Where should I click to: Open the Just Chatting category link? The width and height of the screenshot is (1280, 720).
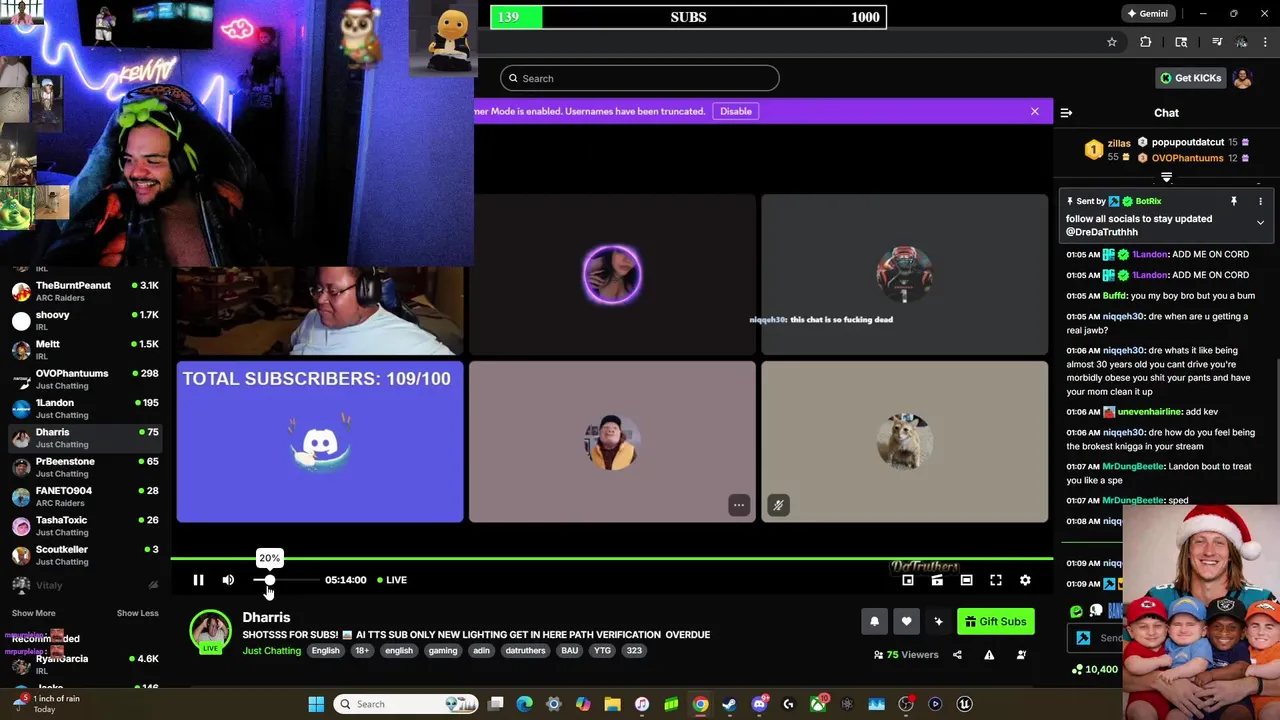(271, 651)
